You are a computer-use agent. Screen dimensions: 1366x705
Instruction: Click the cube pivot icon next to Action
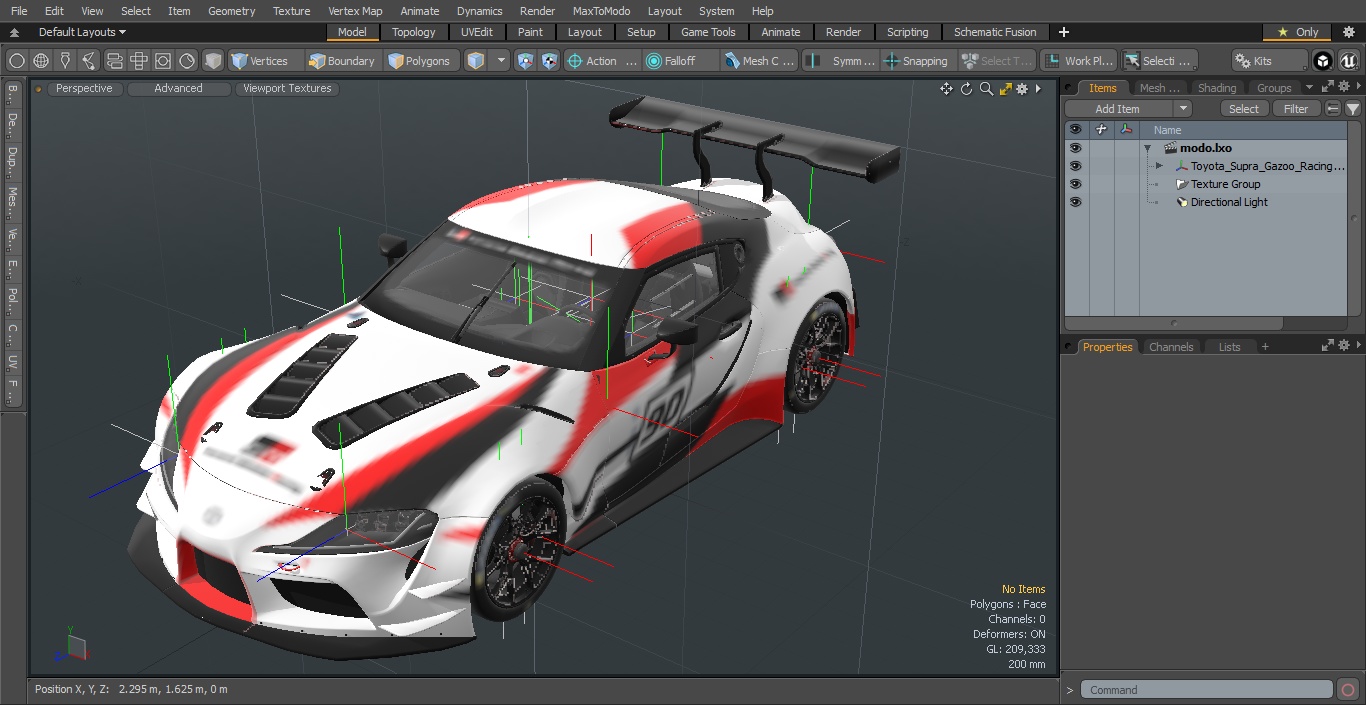[550, 61]
